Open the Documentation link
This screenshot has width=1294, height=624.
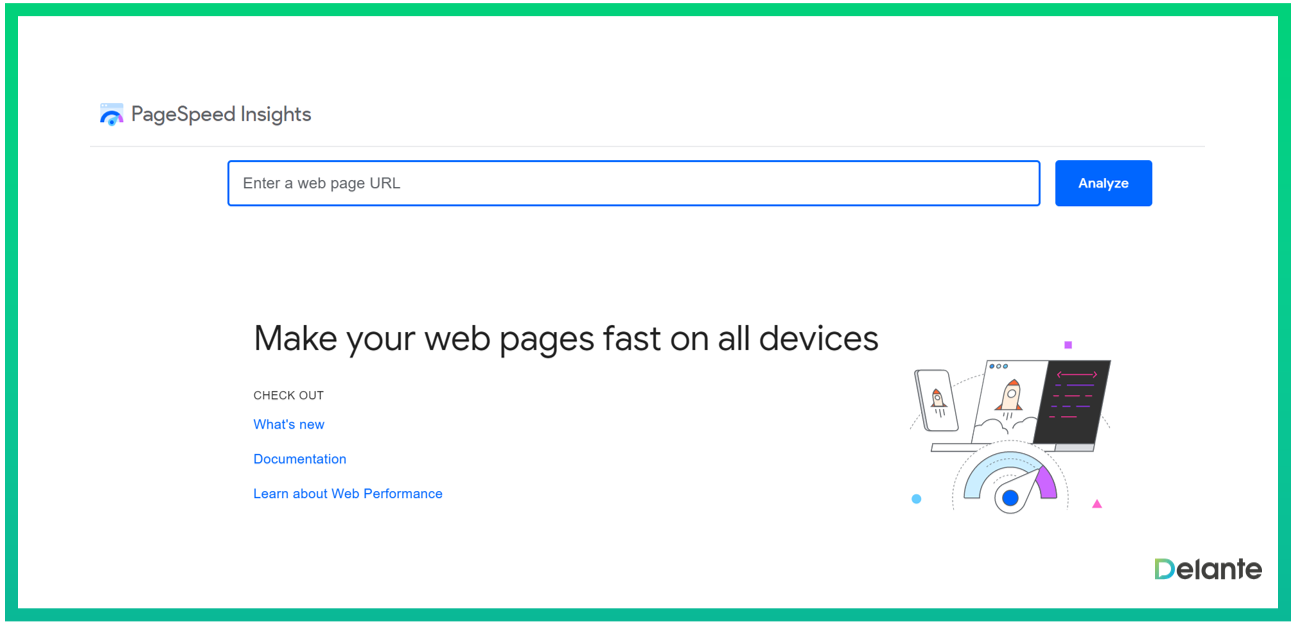point(300,459)
